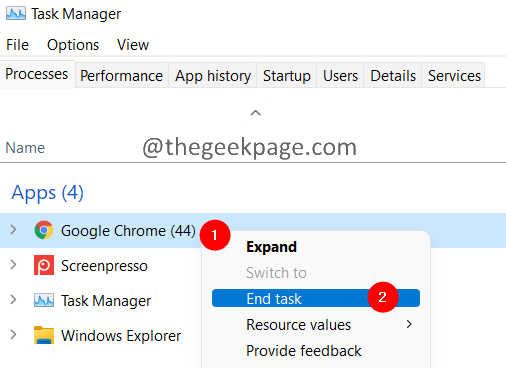Viewport: 506px width, 368px height.
Task: Select End task in the context menu
Action: tap(316, 298)
